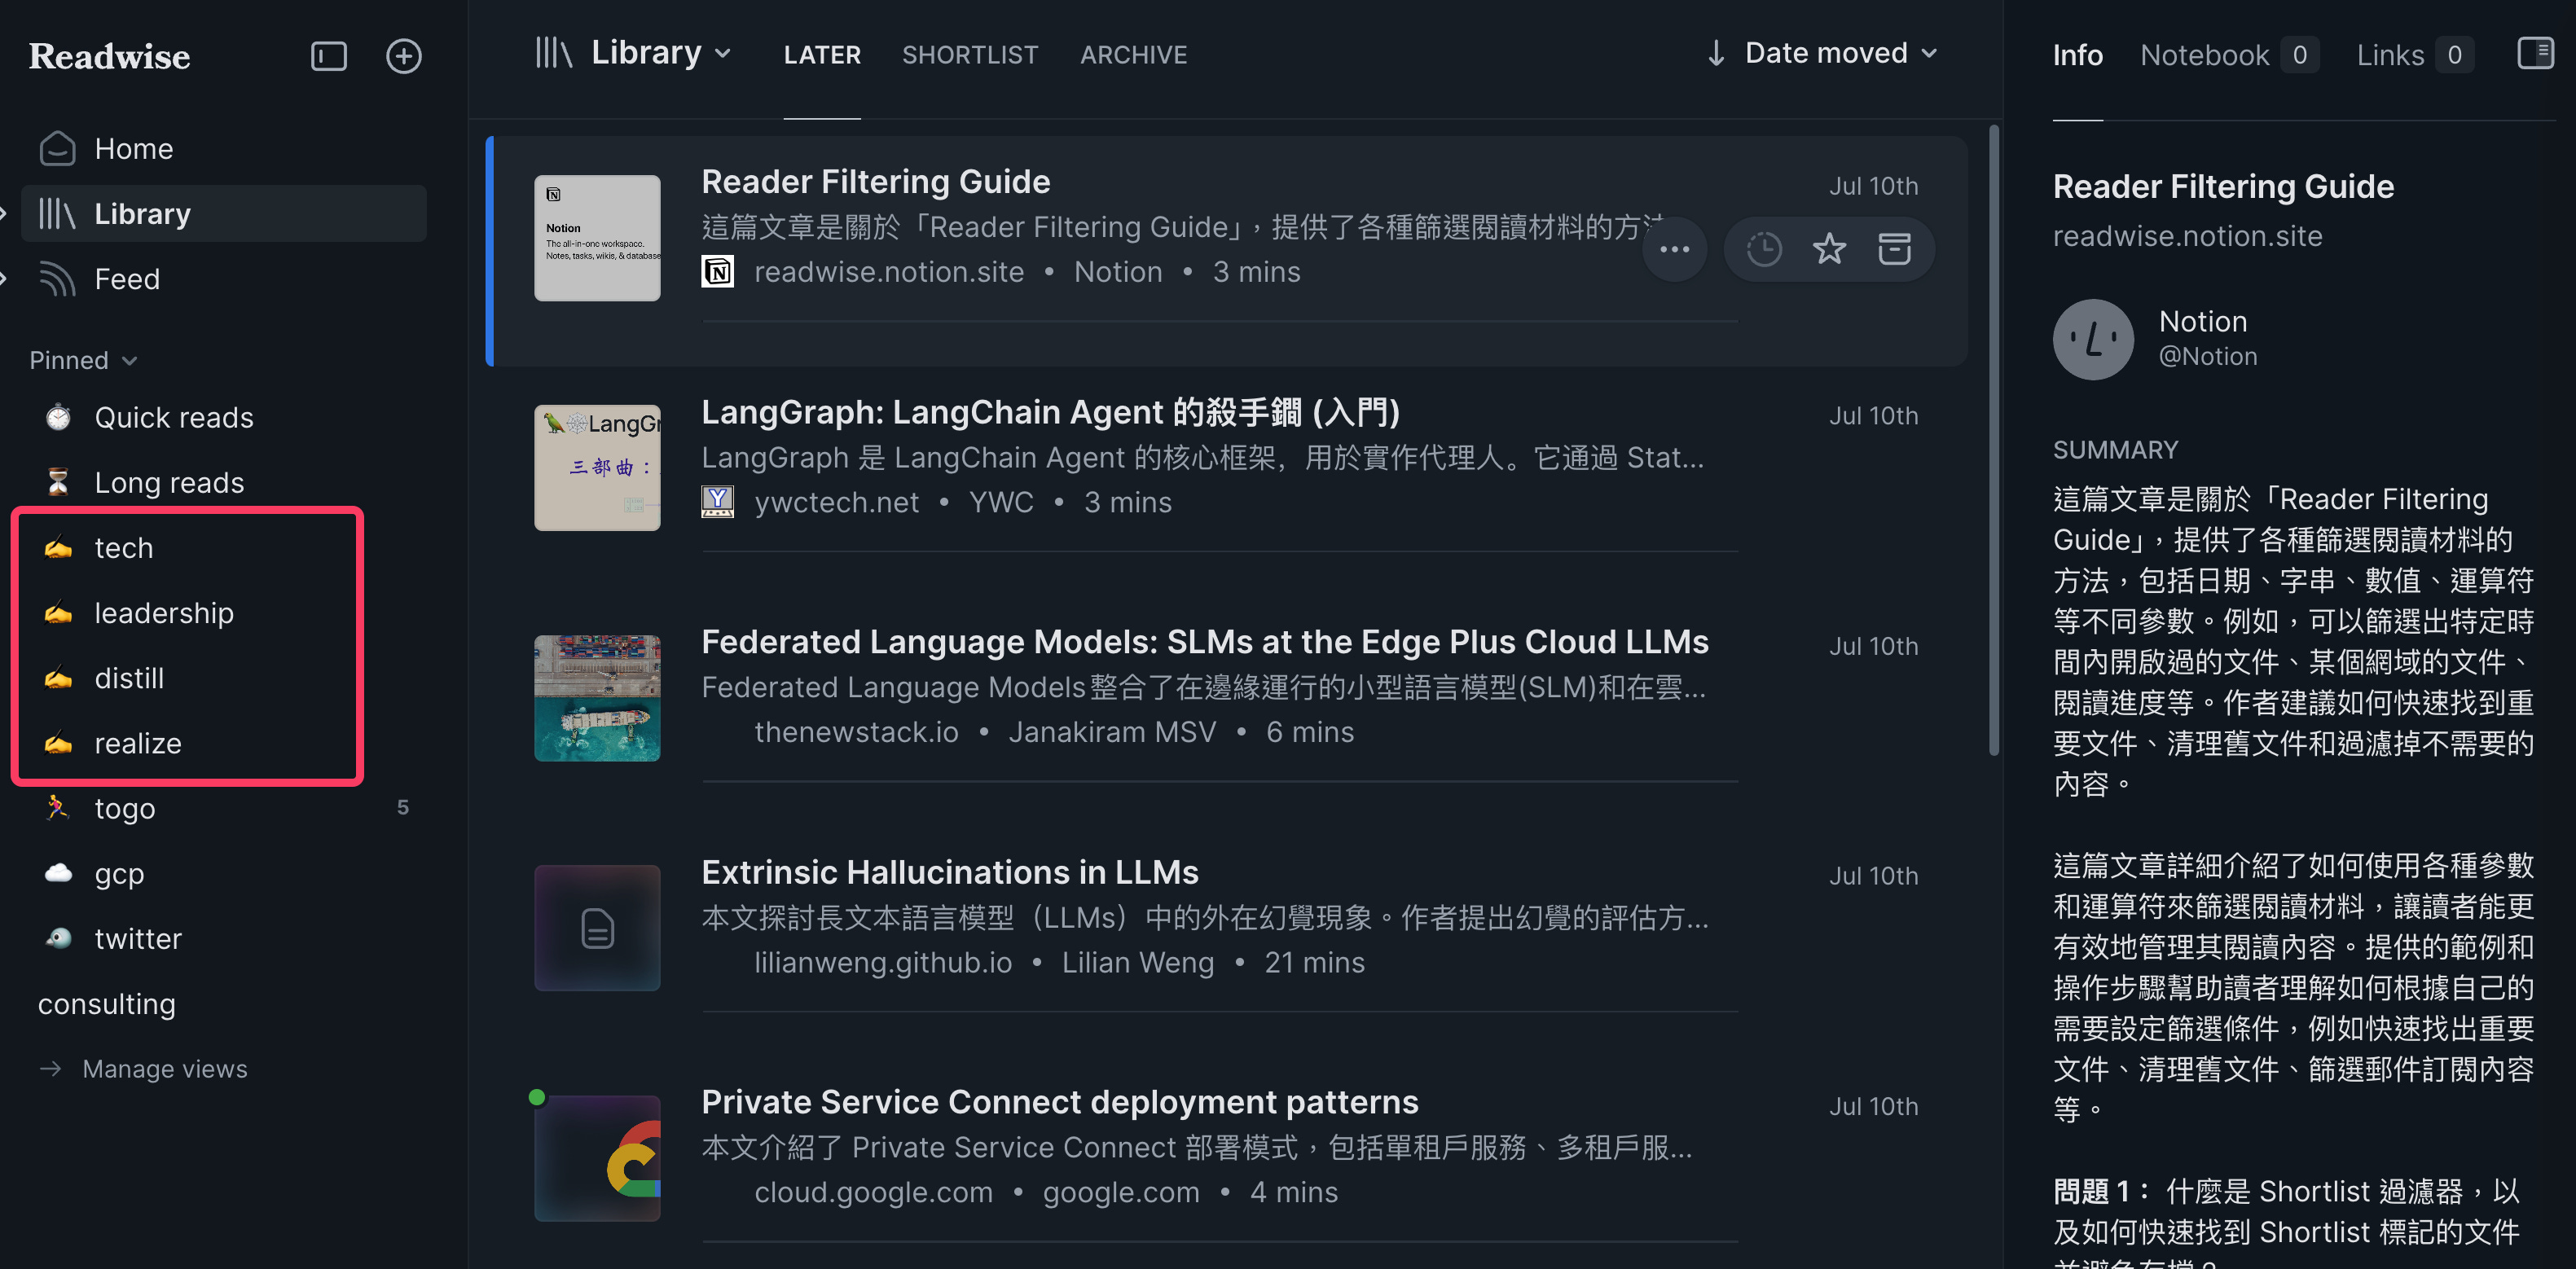Toggle the right info panel icon
This screenshot has width=2576, height=1269.
[x=2535, y=53]
